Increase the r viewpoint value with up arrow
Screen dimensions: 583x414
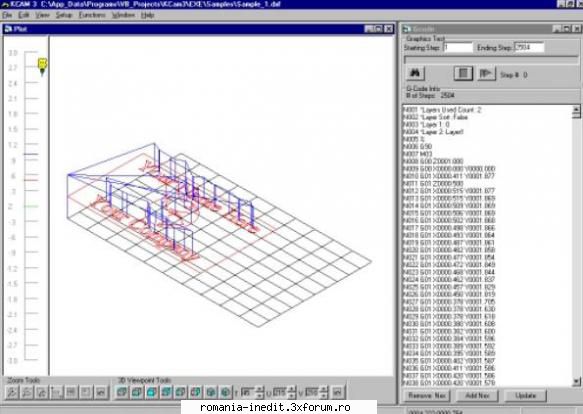261,389
